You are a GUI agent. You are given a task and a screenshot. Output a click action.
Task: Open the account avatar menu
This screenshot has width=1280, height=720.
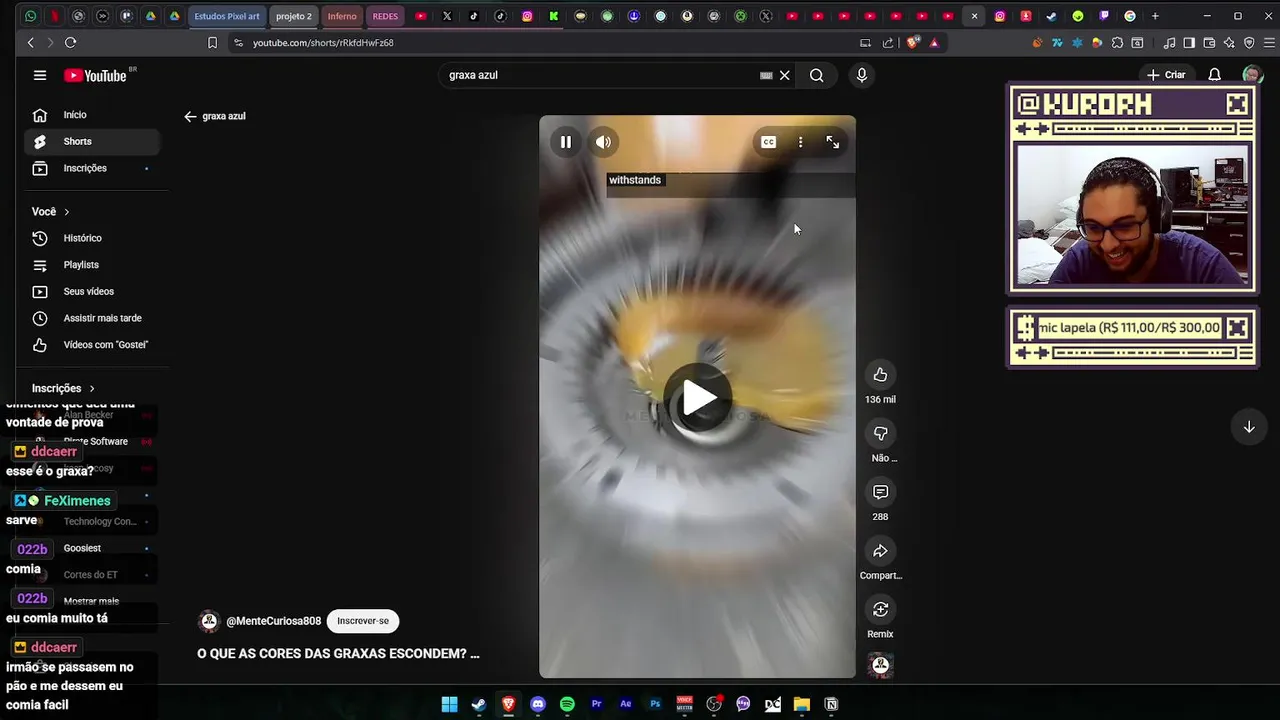[x=1252, y=75]
